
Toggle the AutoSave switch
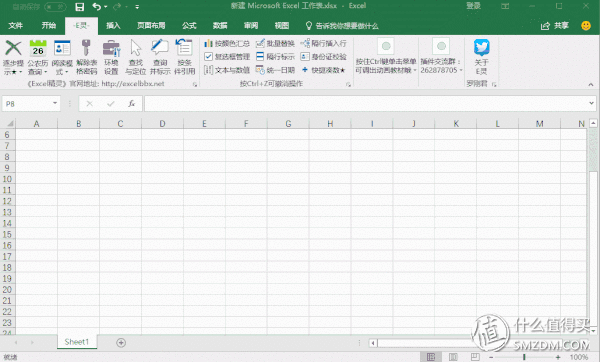55,7
